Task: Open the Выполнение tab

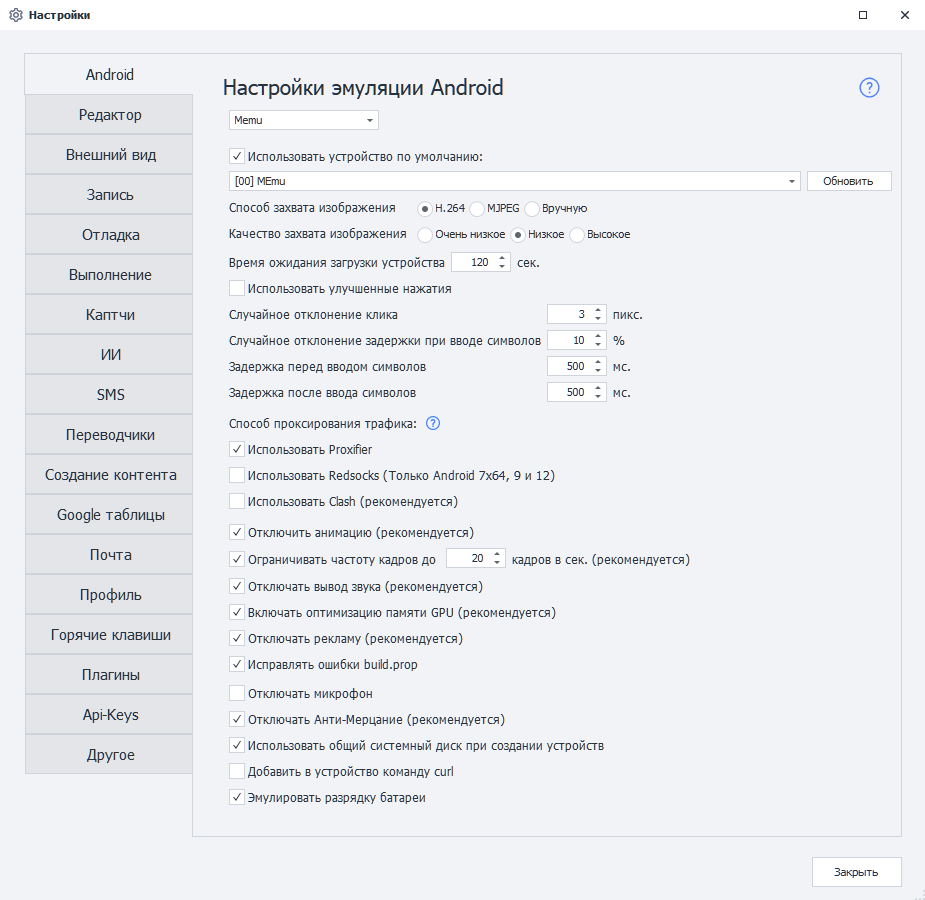Action: click(x=109, y=275)
